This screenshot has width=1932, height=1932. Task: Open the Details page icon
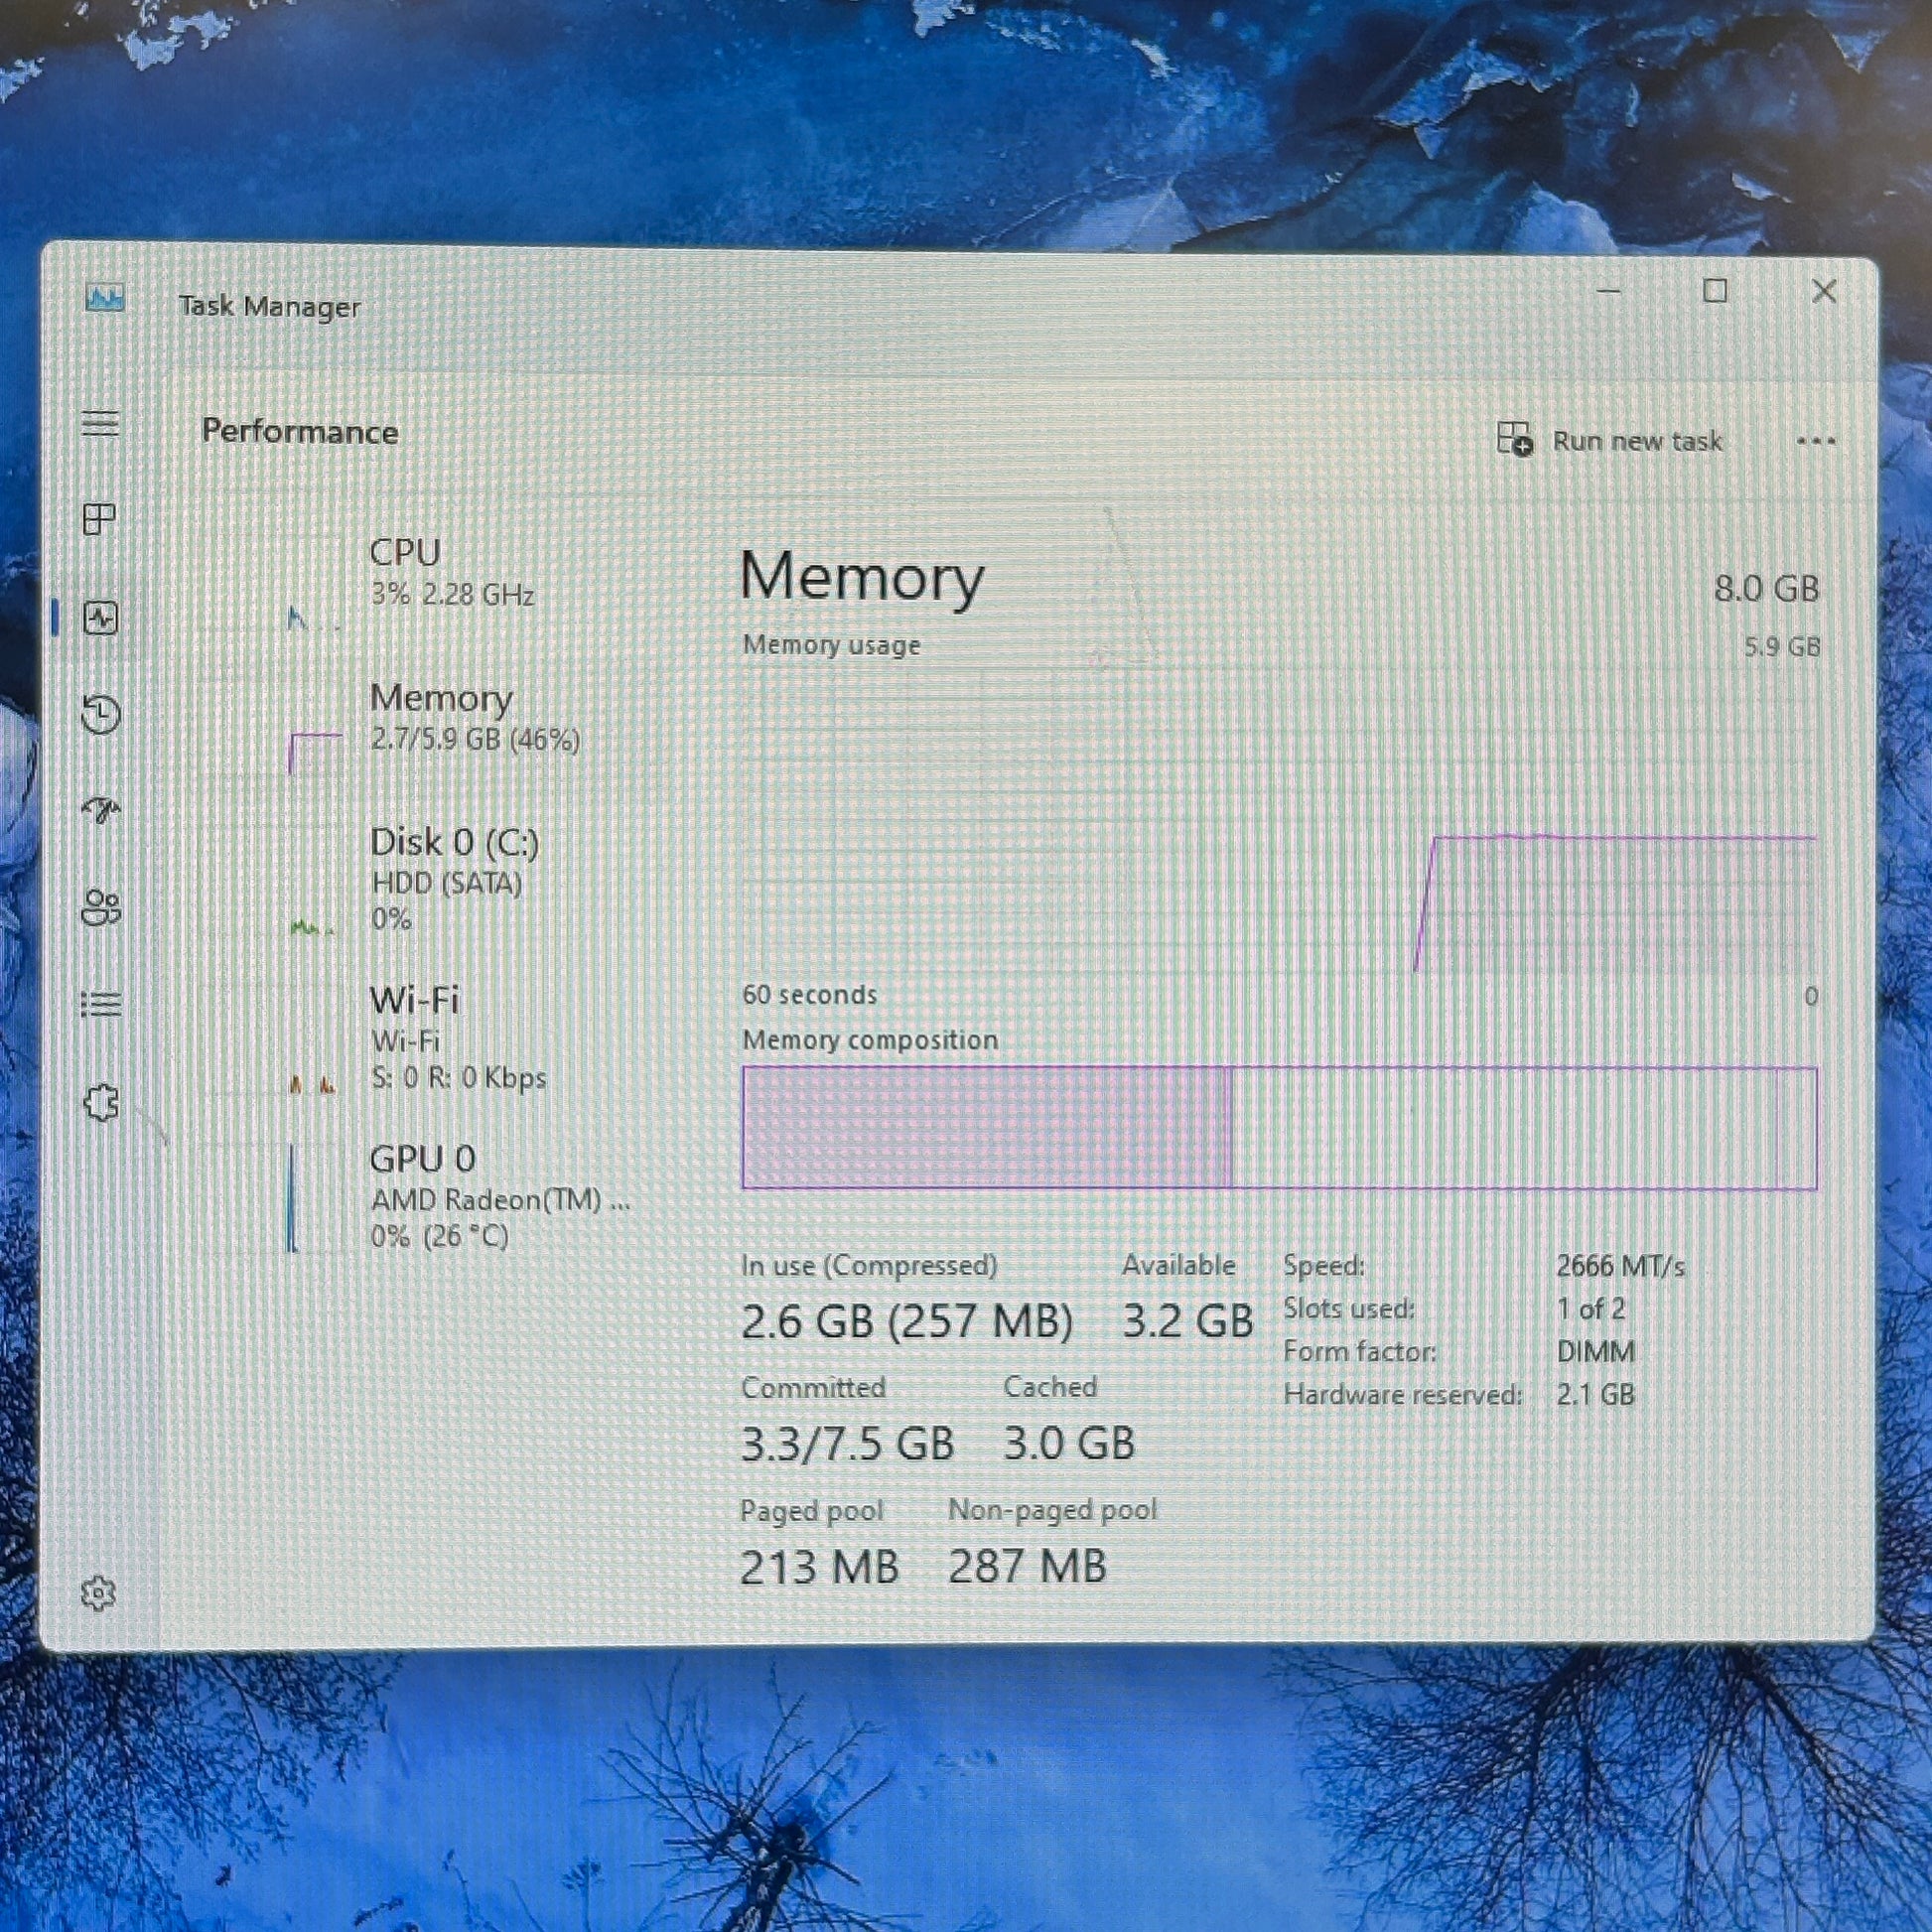coord(100,1003)
